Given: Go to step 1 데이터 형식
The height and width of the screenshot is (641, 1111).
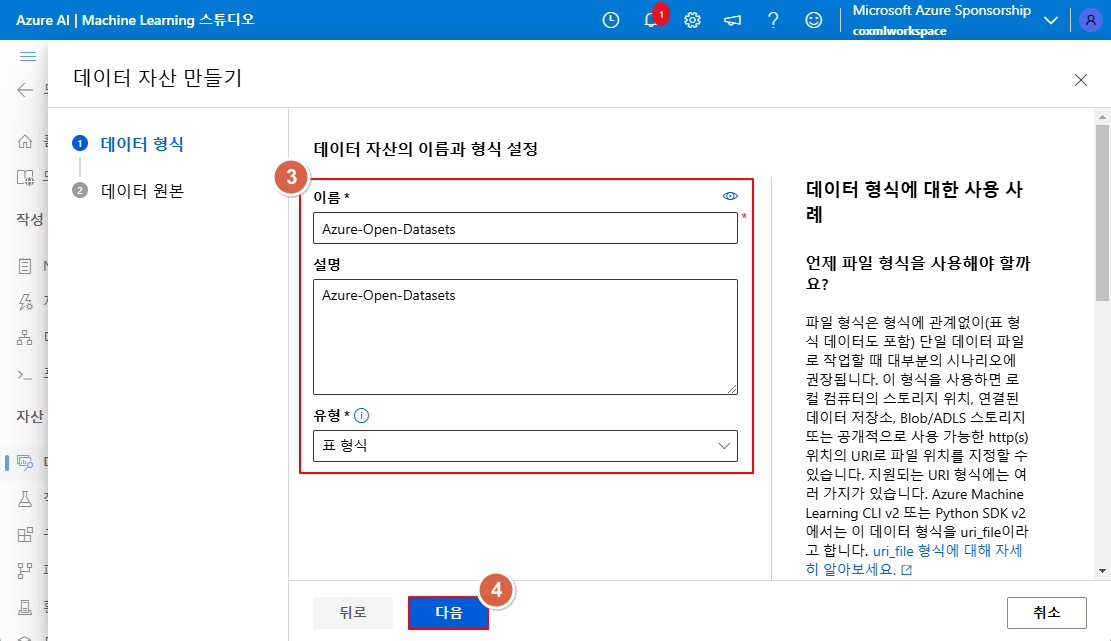Looking at the screenshot, I should click(128, 144).
